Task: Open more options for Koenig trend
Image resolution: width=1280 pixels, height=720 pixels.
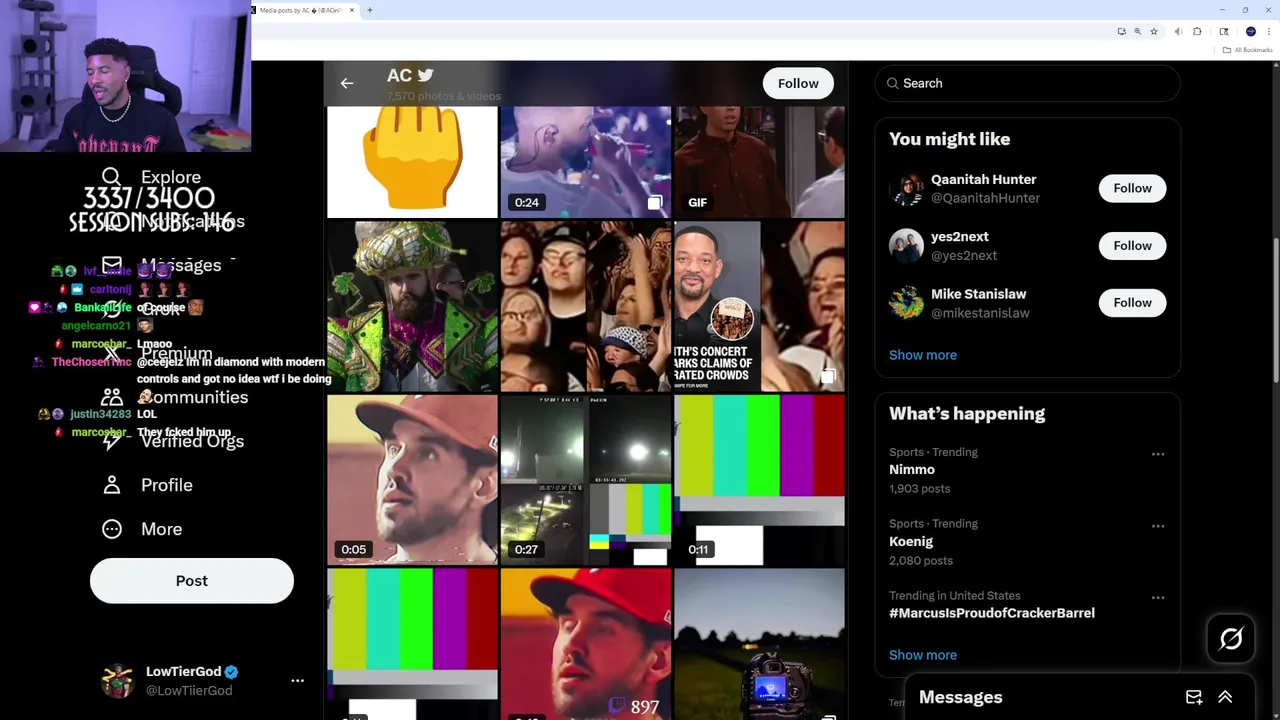Action: pyautogui.click(x=1158, y=526)
